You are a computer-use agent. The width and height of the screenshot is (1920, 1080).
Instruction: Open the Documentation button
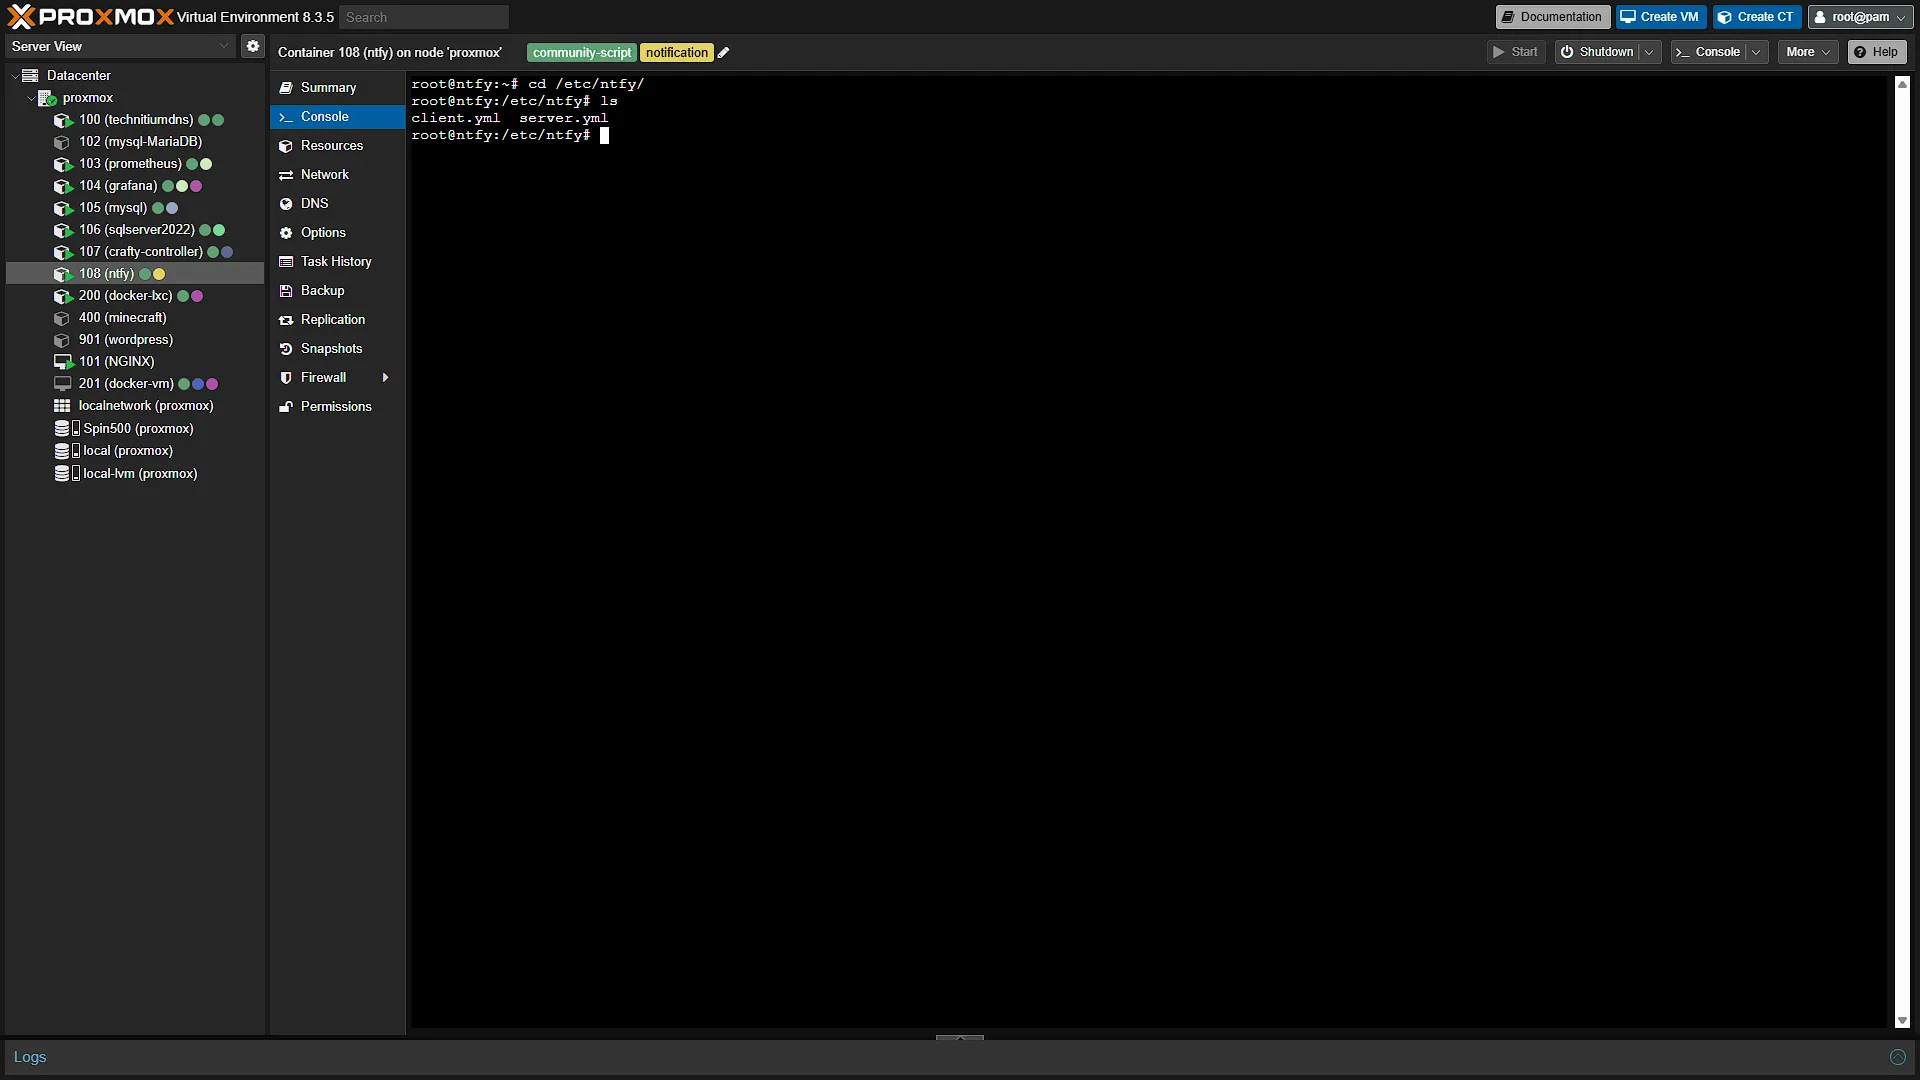coord(1552,17)
